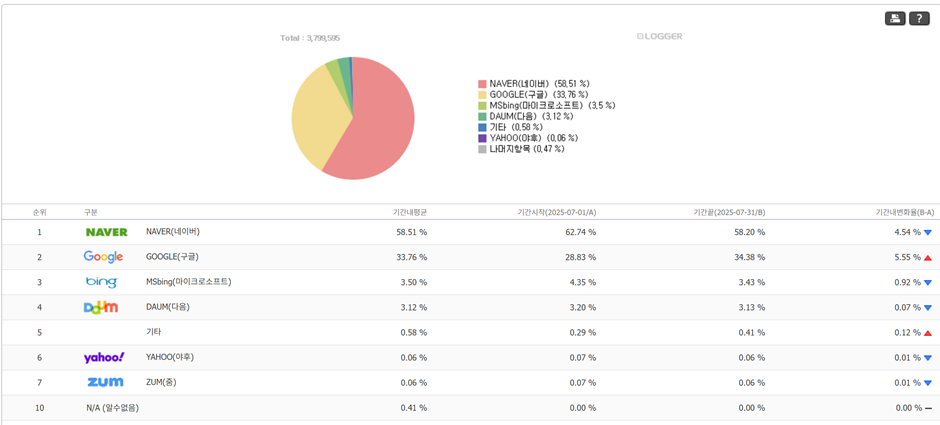Click the red up arrow in GOOGLE row
Viewport: 940px width, 425px height.
pyautogui.click(x=928, y=257)
